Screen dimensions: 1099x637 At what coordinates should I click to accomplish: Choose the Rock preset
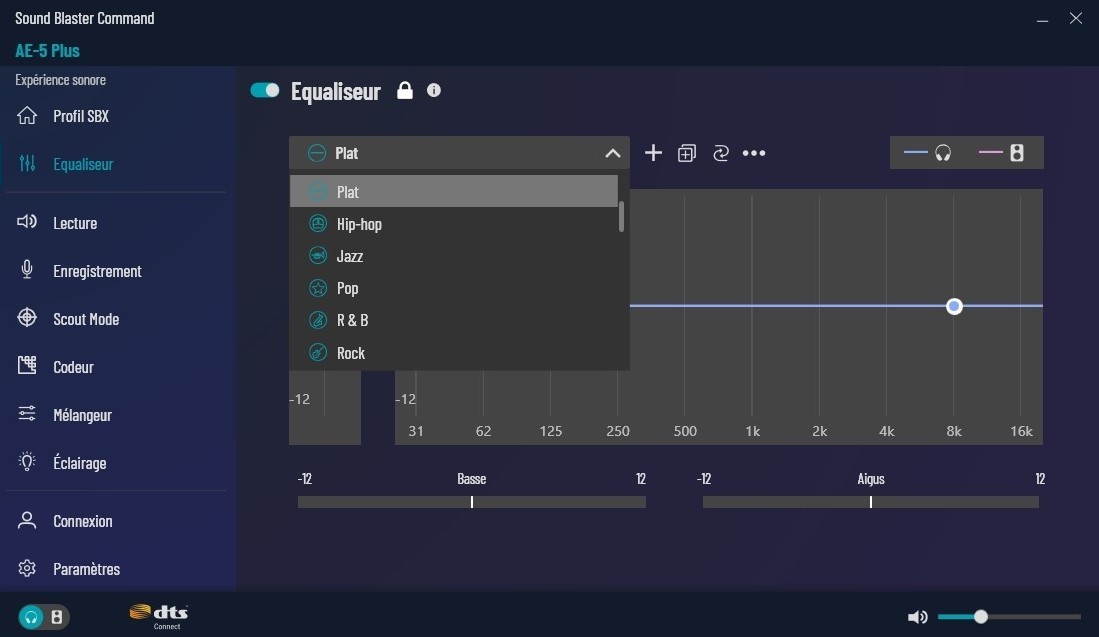453,352
